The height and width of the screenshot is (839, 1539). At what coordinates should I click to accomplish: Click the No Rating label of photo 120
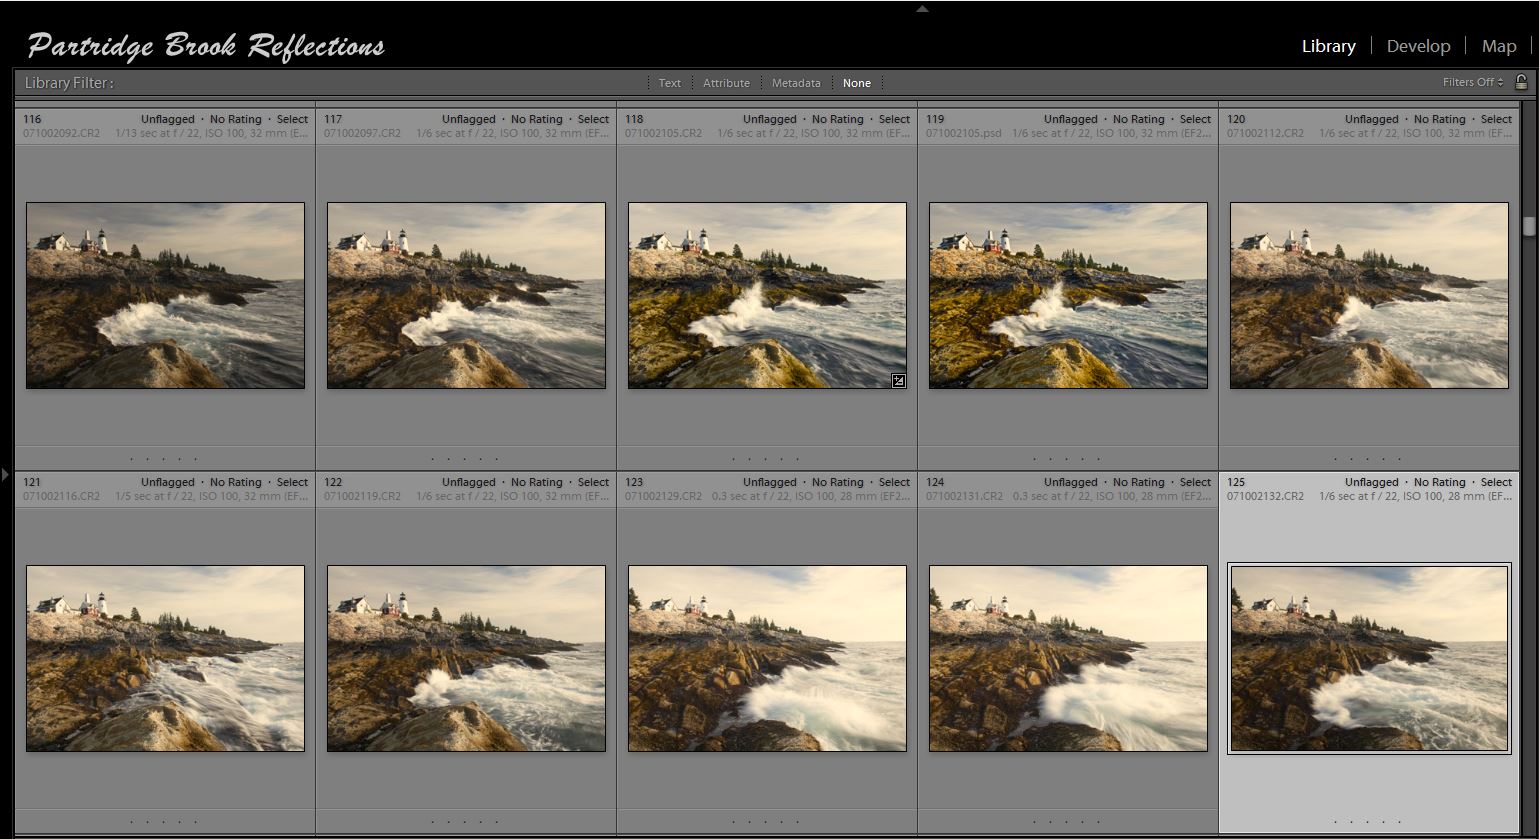coord(1440,119)
